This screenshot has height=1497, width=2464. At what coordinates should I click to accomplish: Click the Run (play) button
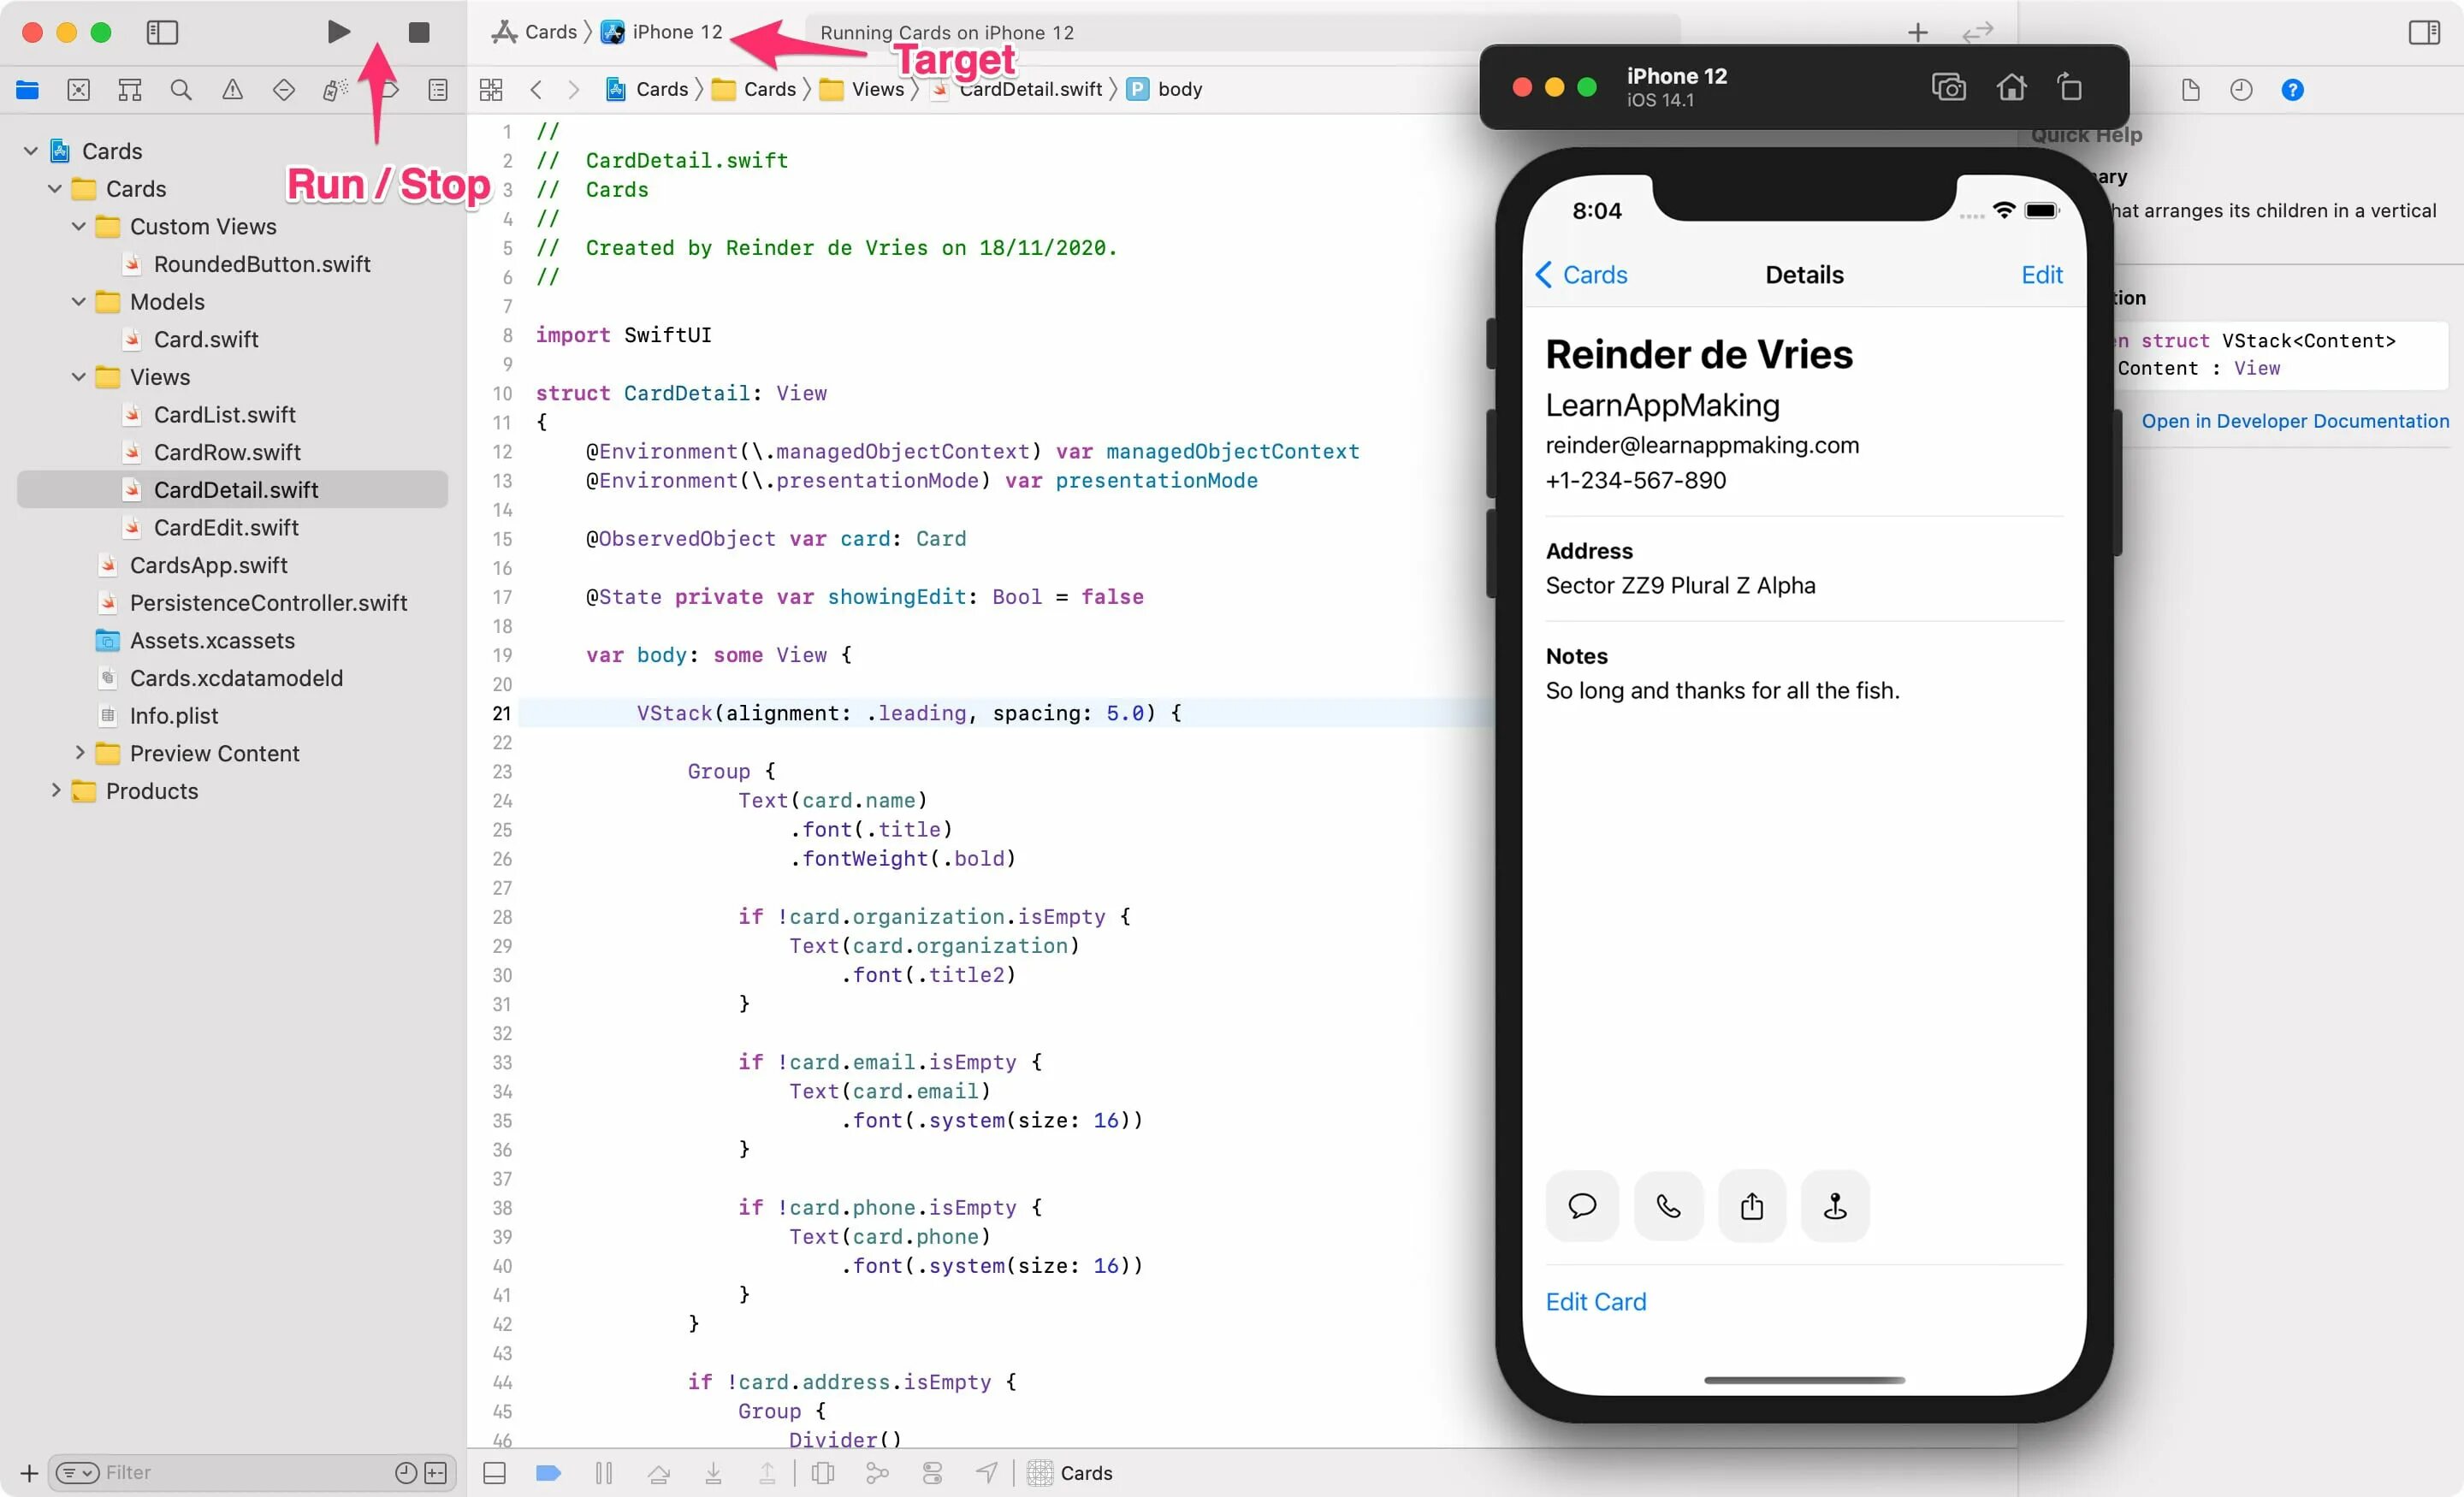[338, 32]
